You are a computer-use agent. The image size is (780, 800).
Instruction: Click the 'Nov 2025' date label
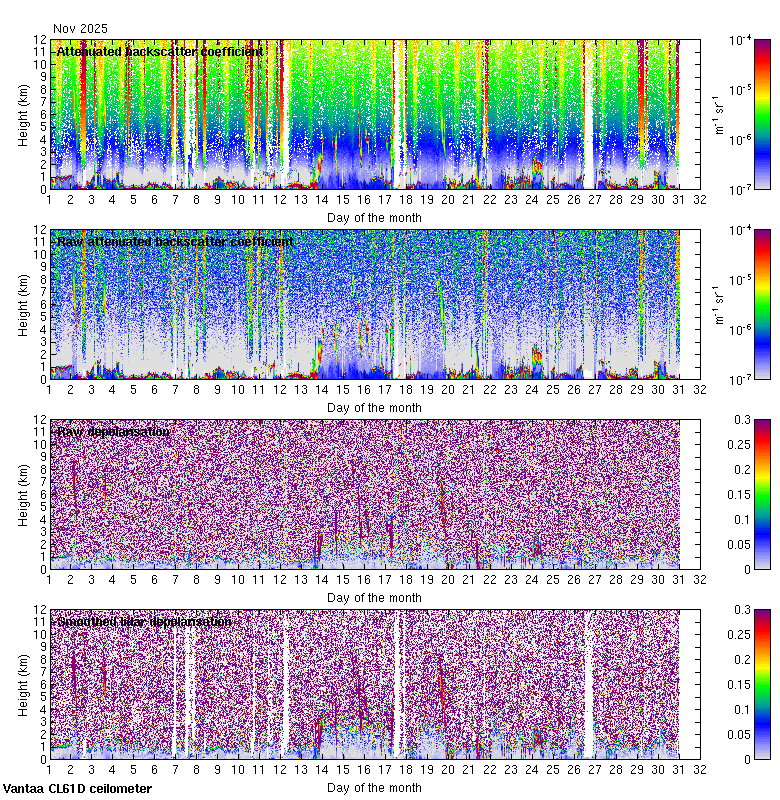[81, 29]
